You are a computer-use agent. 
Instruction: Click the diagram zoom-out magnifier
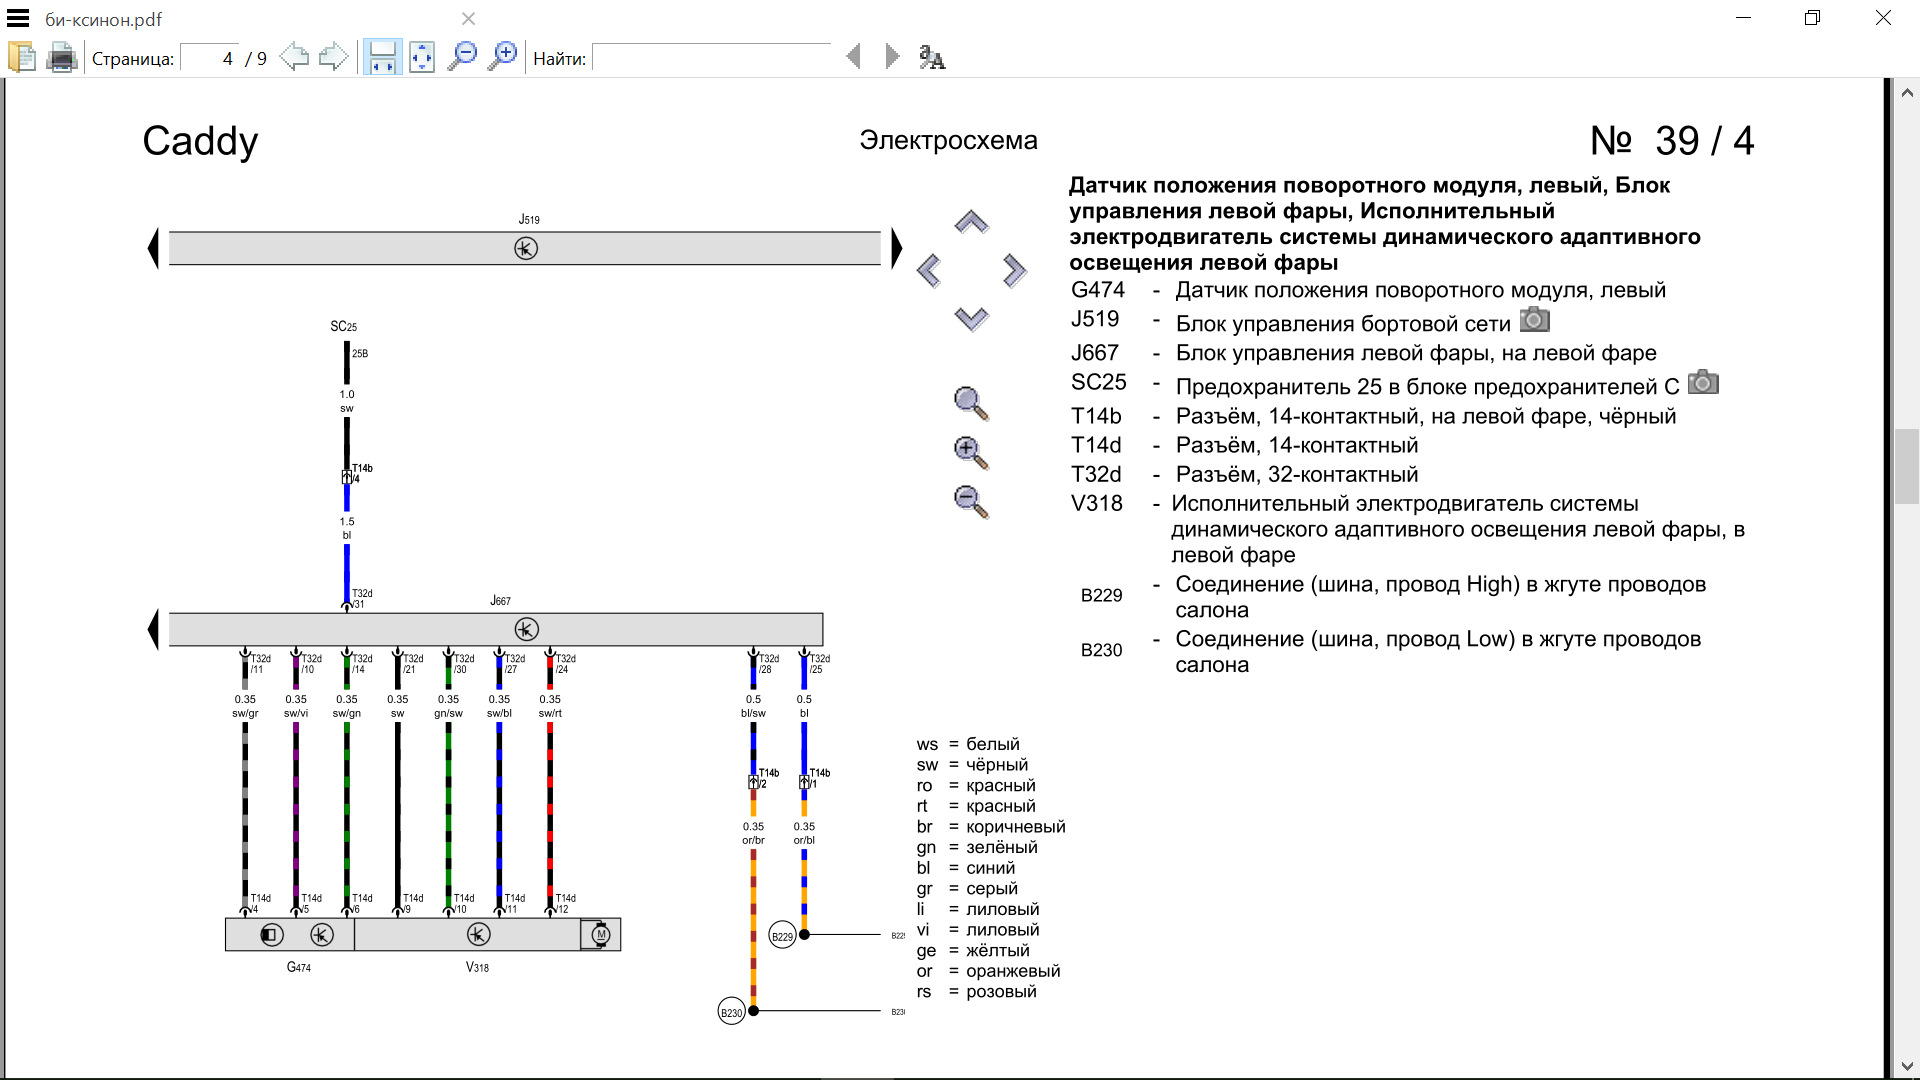click(971, 502)
